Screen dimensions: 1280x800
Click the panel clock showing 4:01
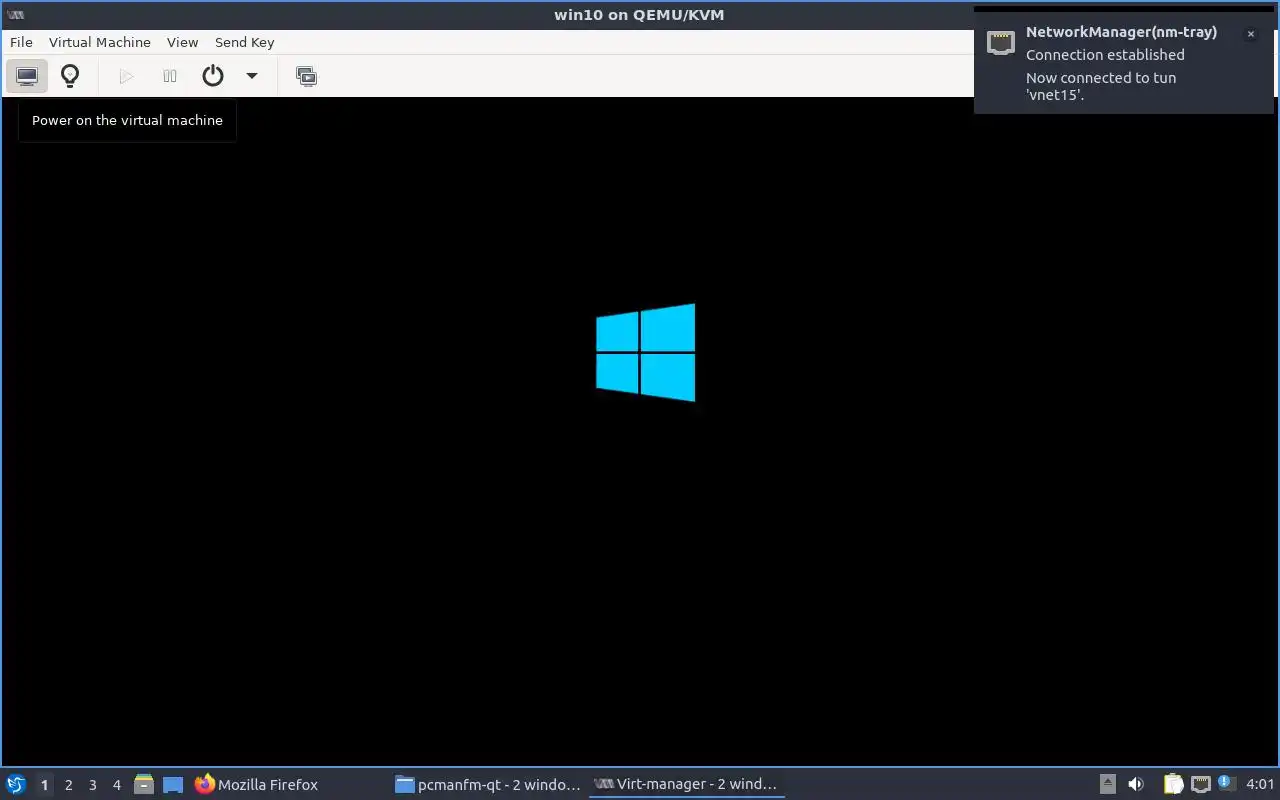click(x=1260, y=784)
